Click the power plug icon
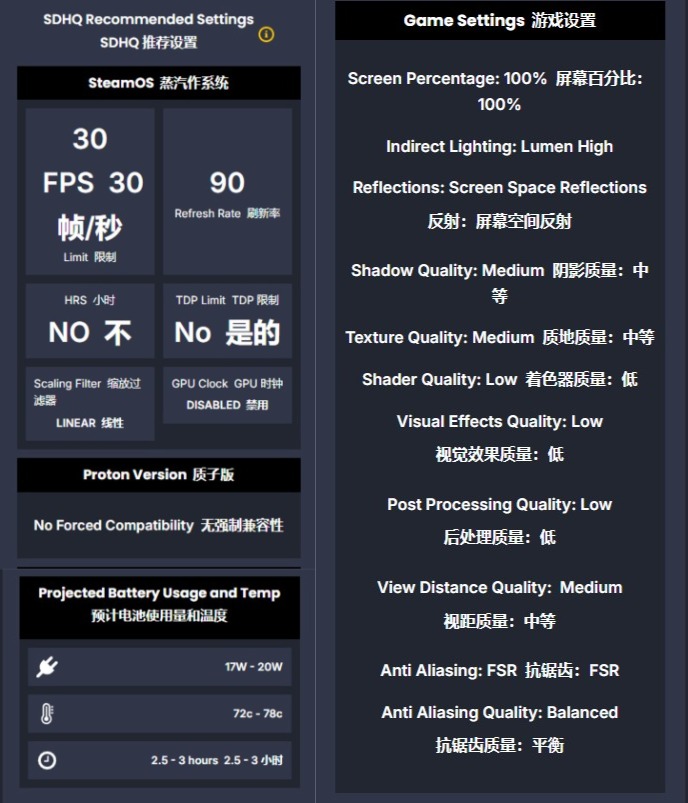The height and width of the screenshot is (803, 688). (x=47, y=667)
